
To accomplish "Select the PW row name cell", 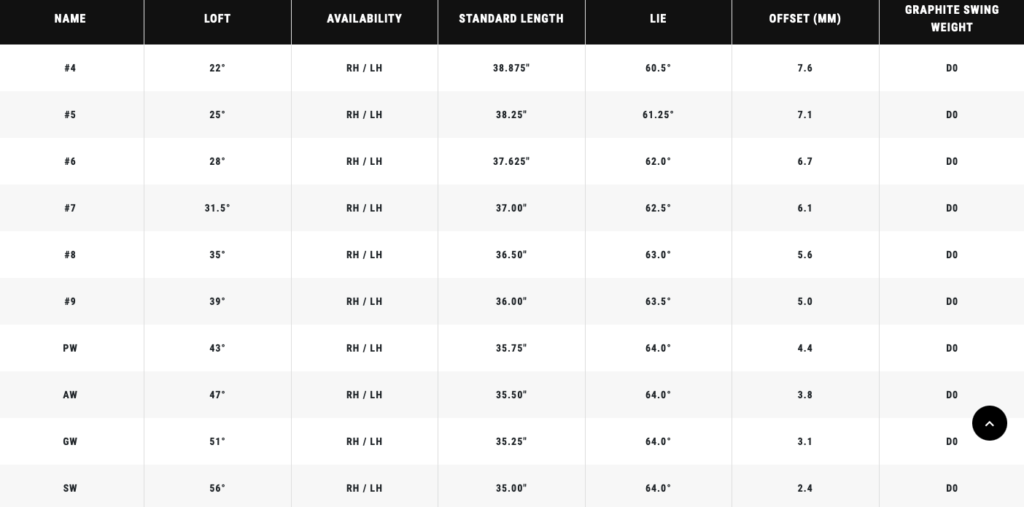I will 71,348.
